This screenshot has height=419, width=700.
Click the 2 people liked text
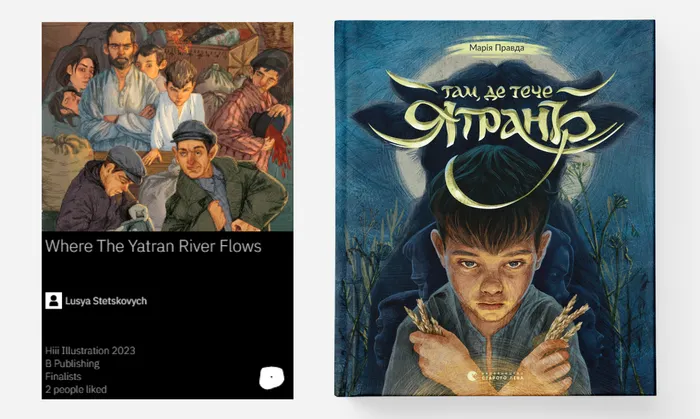click(76, 390)
